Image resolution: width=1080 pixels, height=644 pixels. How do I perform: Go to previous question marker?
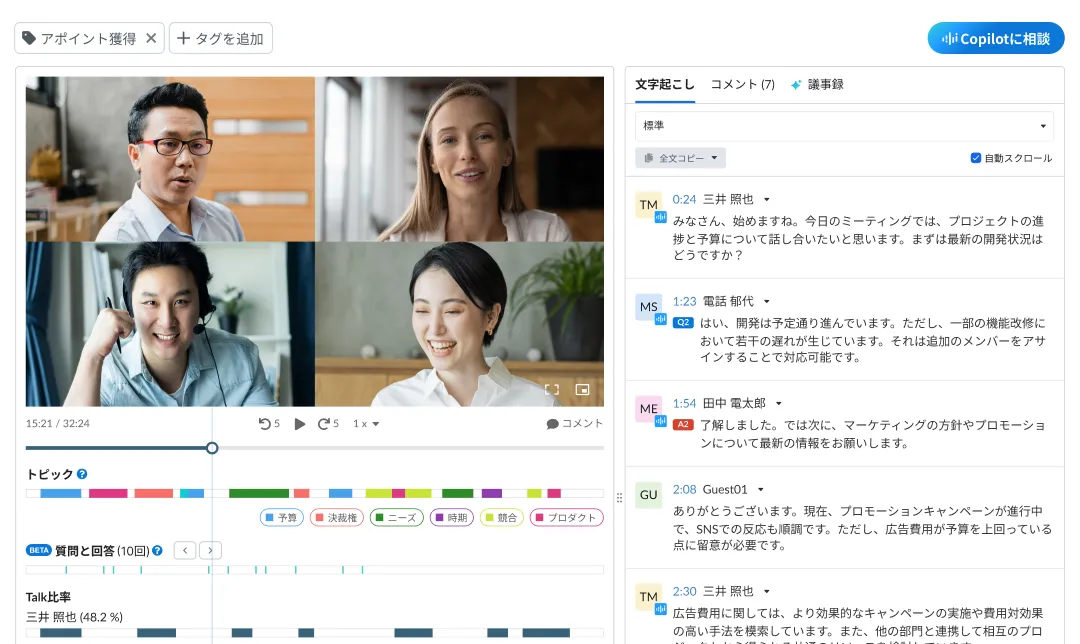[185, 550]
